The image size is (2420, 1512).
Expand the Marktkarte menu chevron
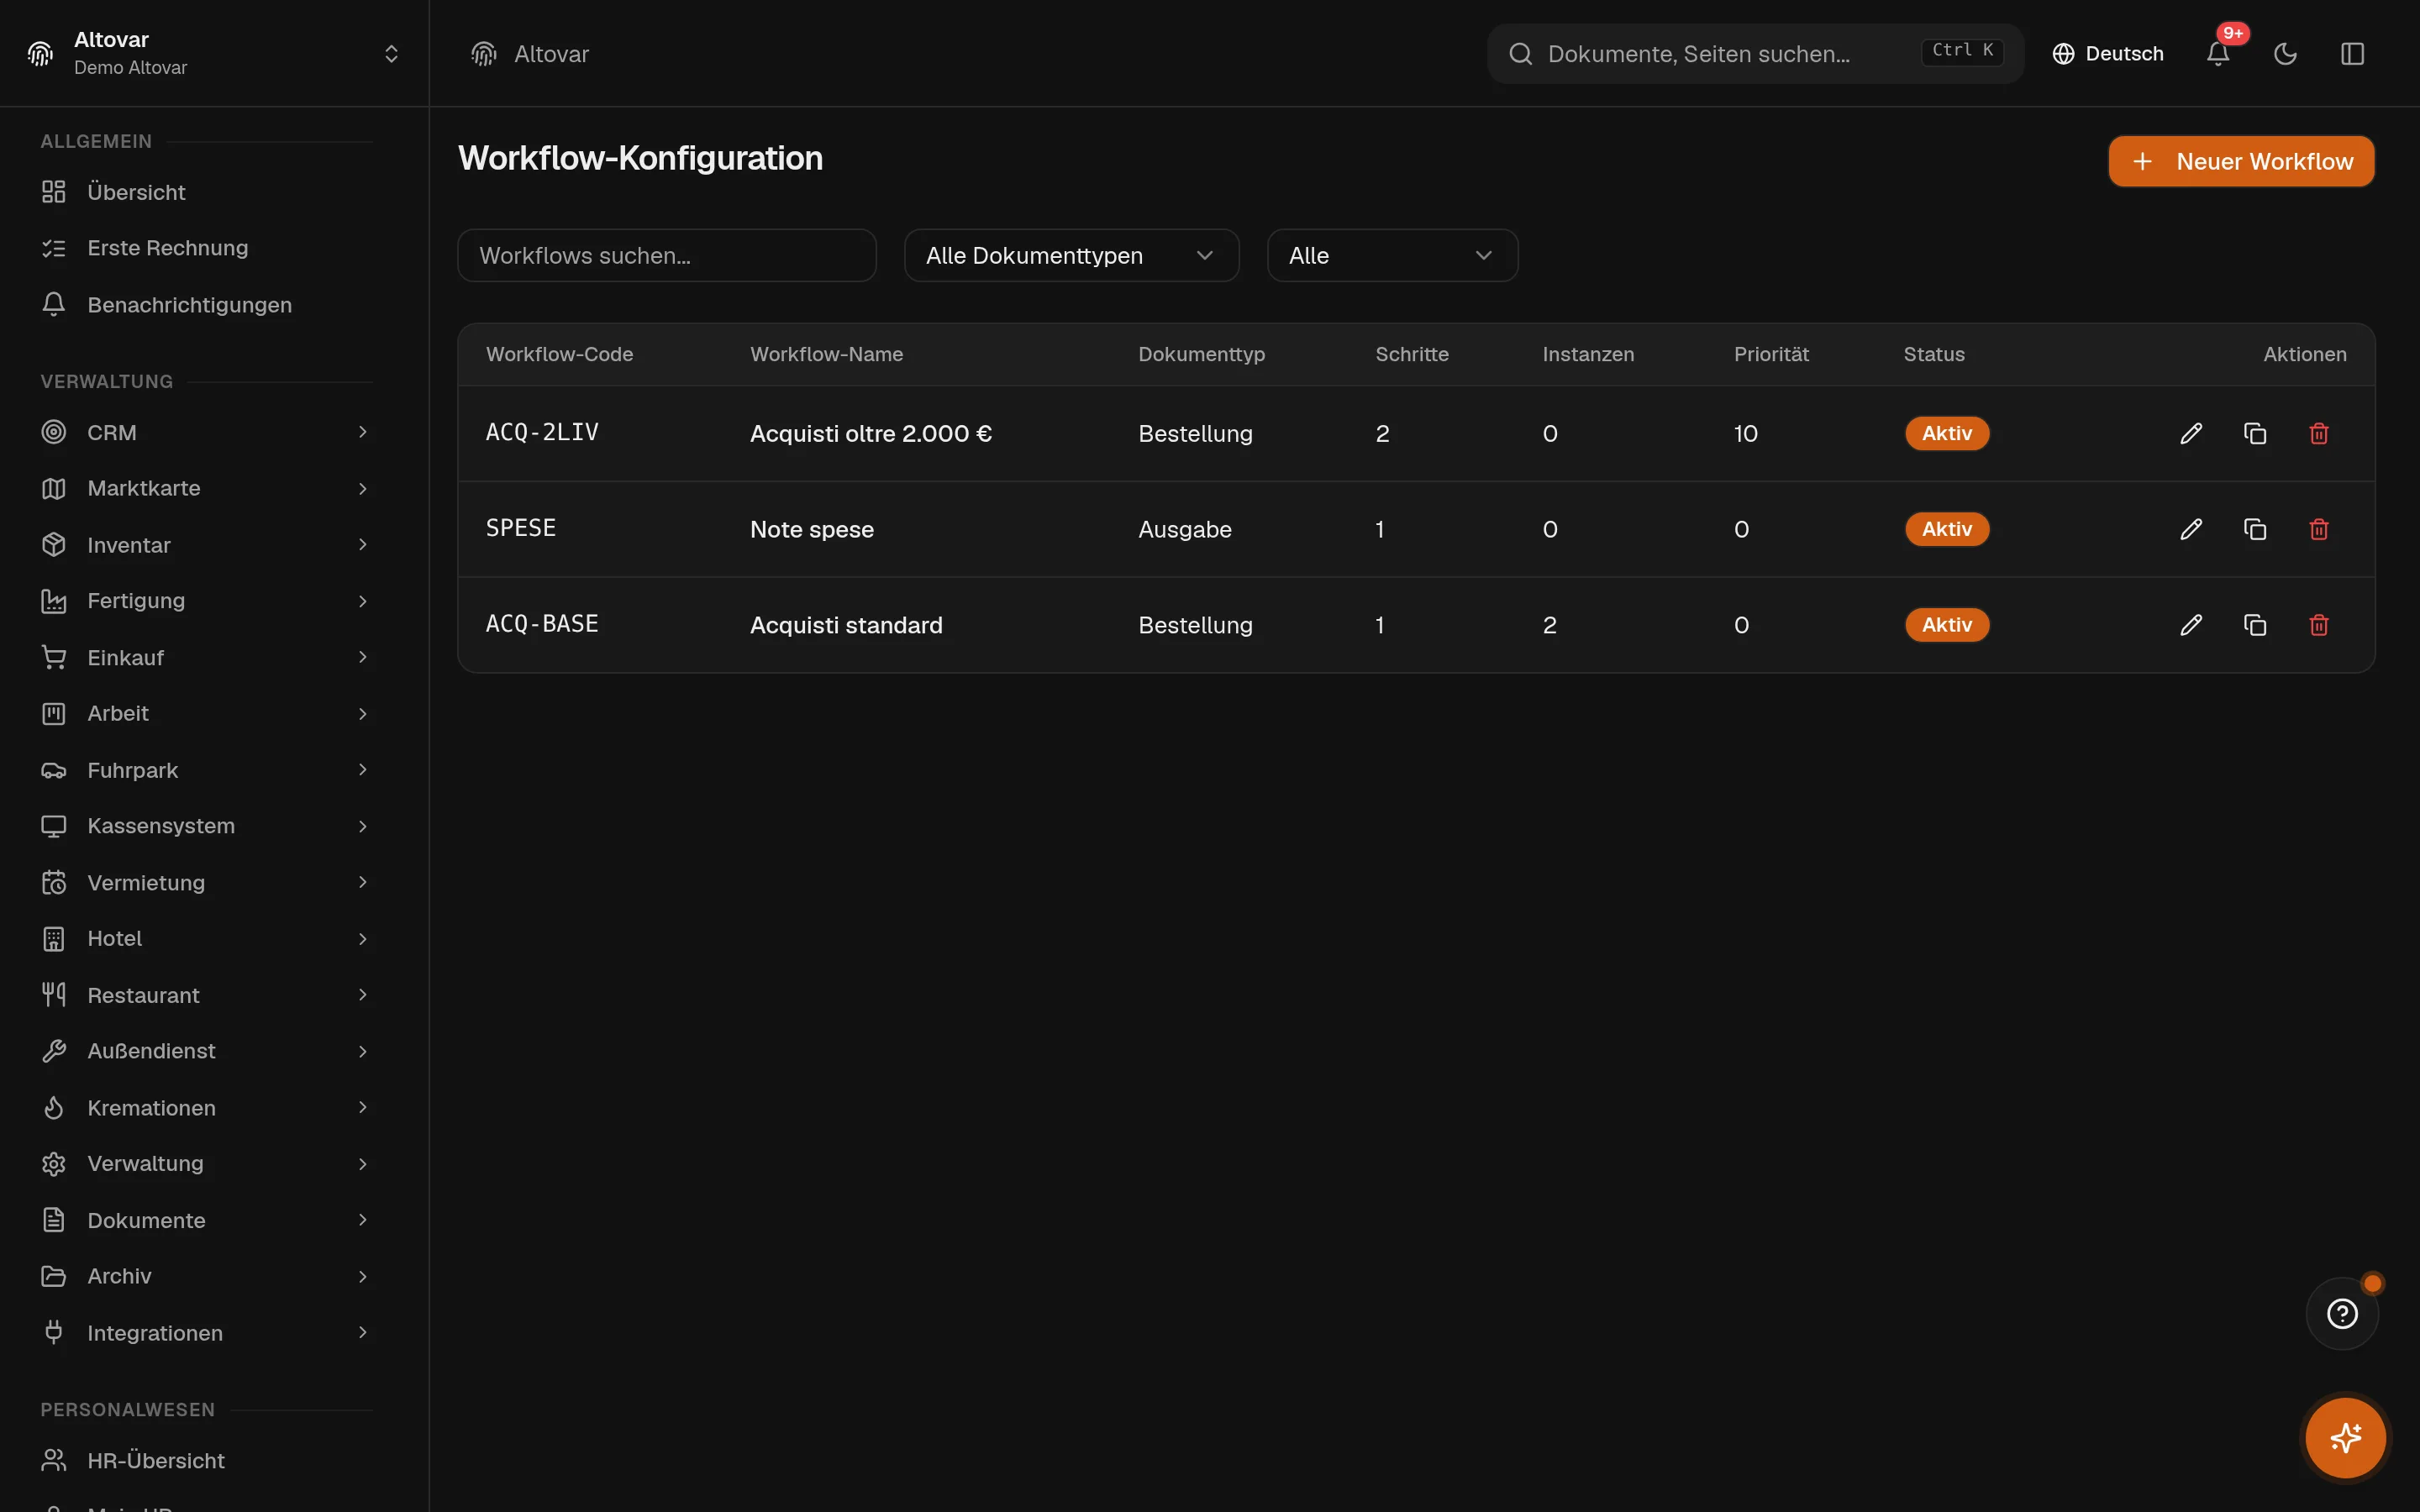click(x=363, y=488)
